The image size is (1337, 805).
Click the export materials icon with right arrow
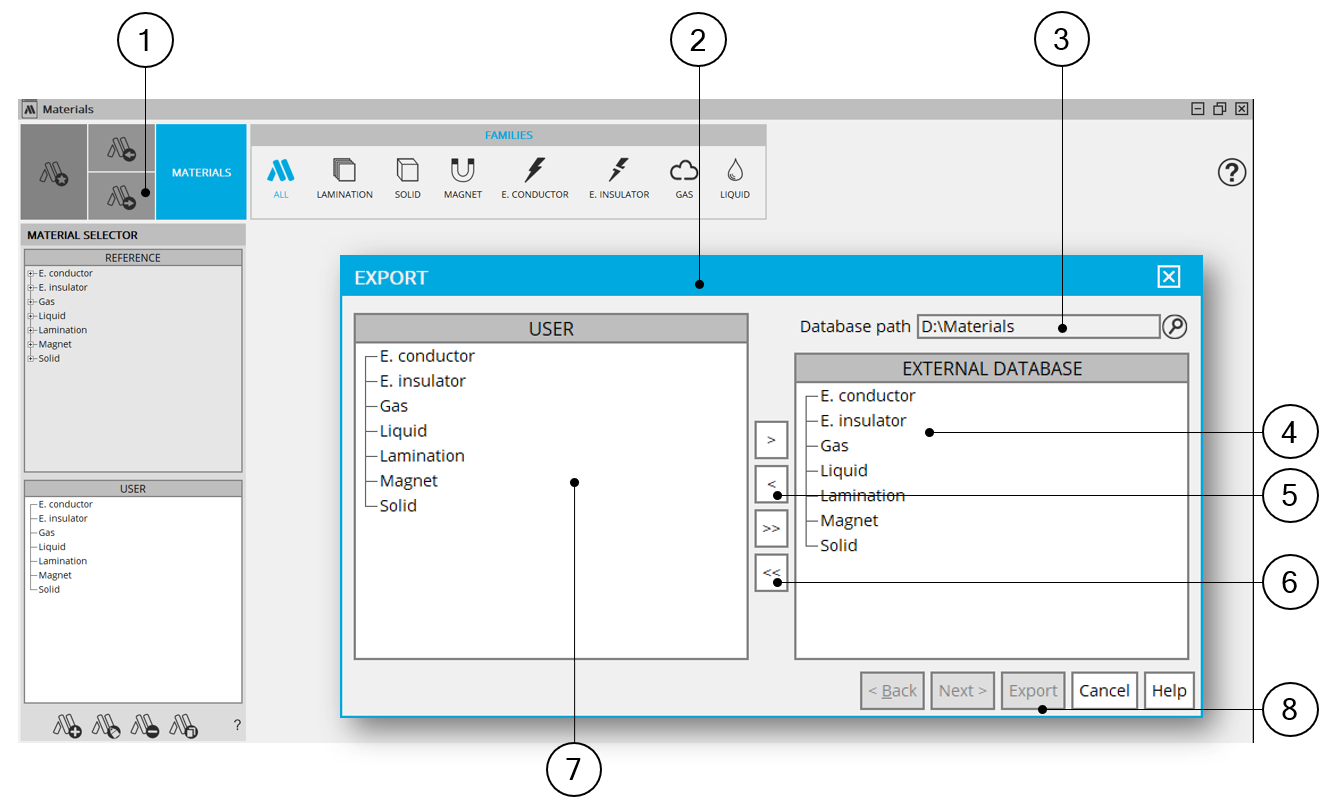tap(122, 196)
